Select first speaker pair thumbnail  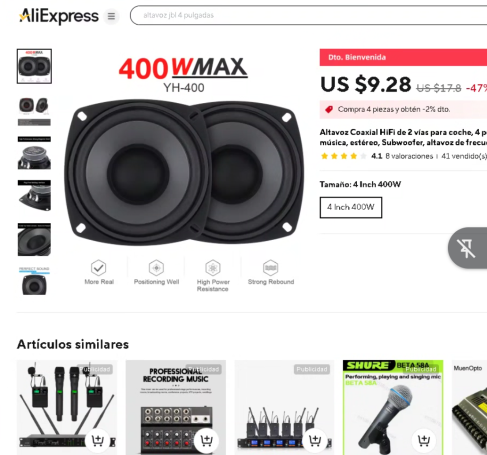coord(34,66)
